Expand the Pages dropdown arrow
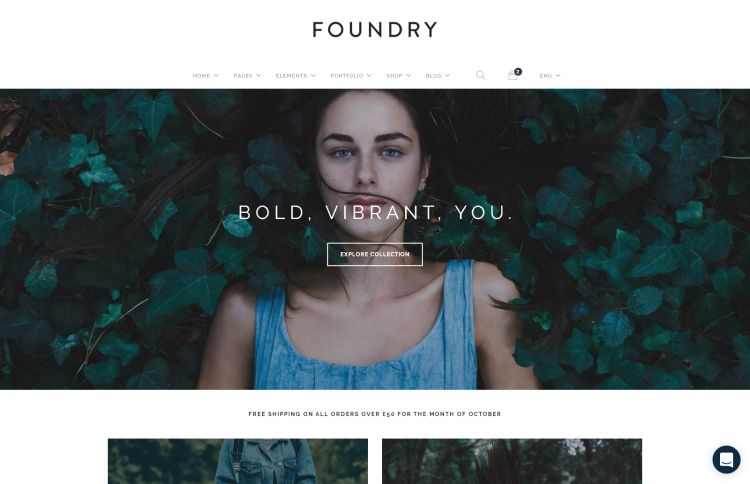This screenshot has width=750, height=484. click(258, 76)
